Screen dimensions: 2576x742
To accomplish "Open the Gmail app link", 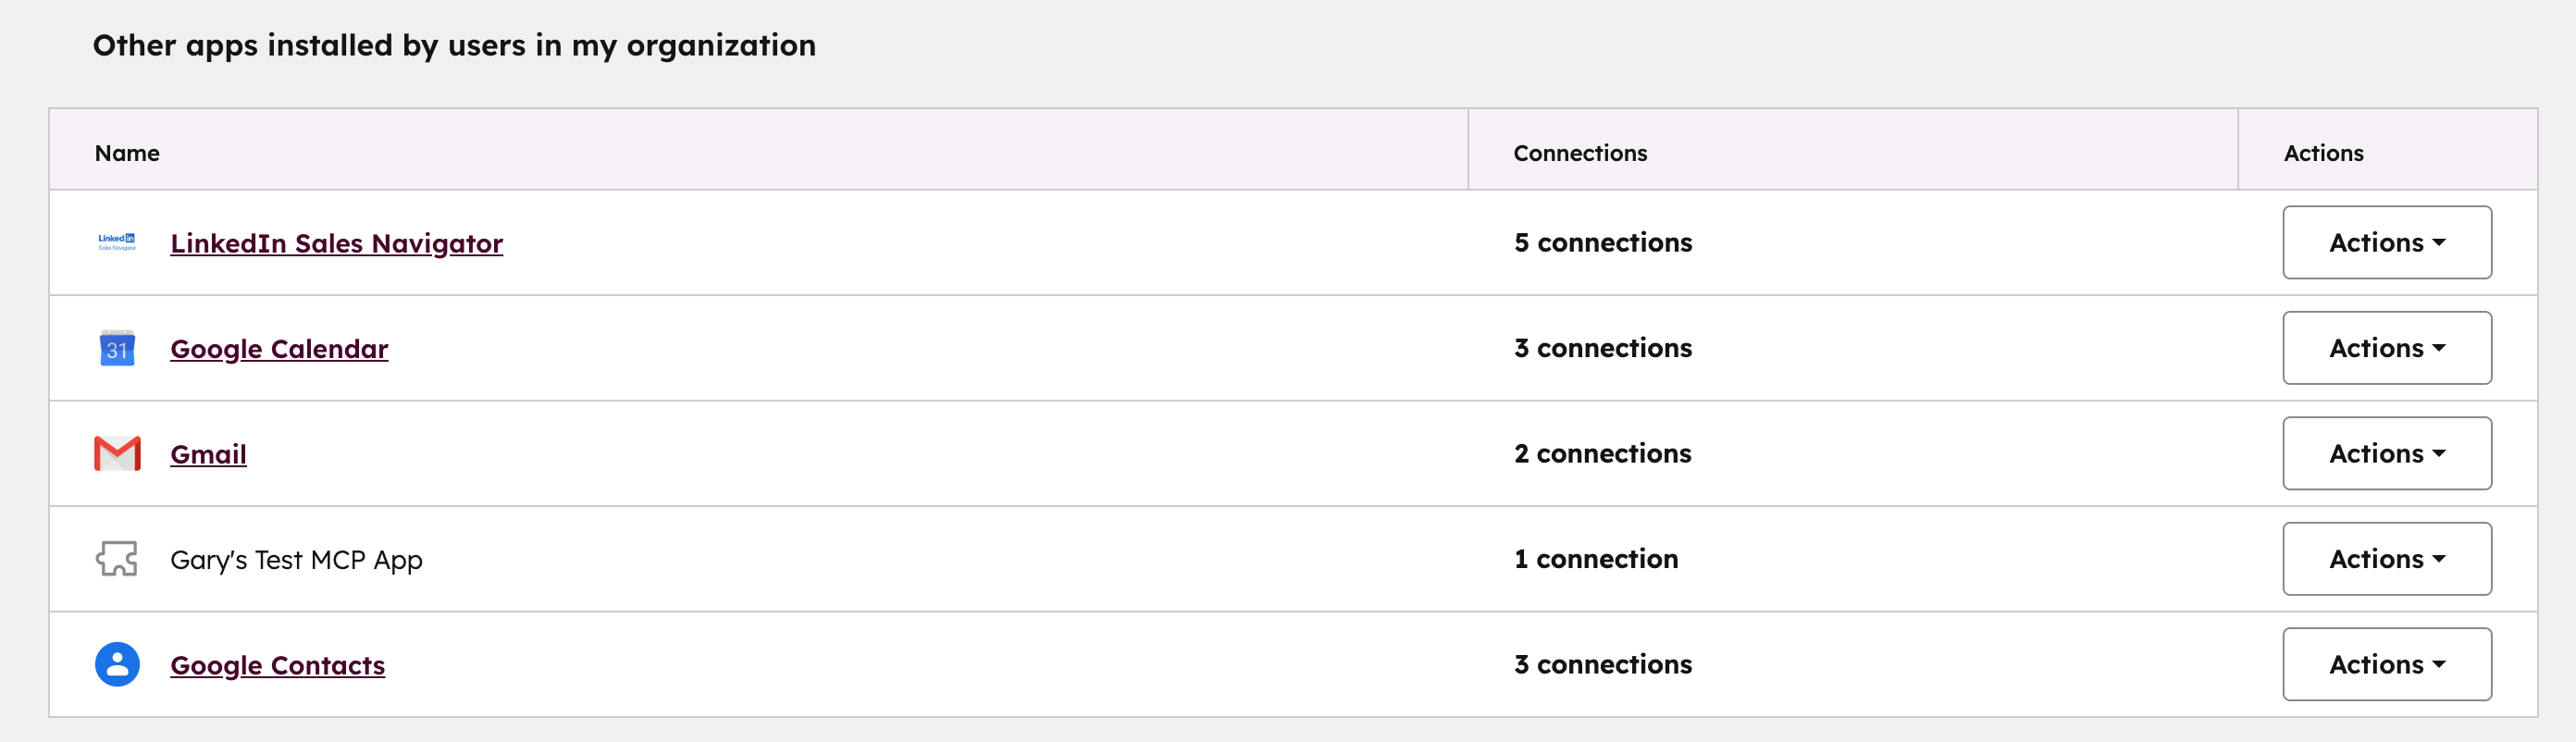I will click(x=209, y=454).
